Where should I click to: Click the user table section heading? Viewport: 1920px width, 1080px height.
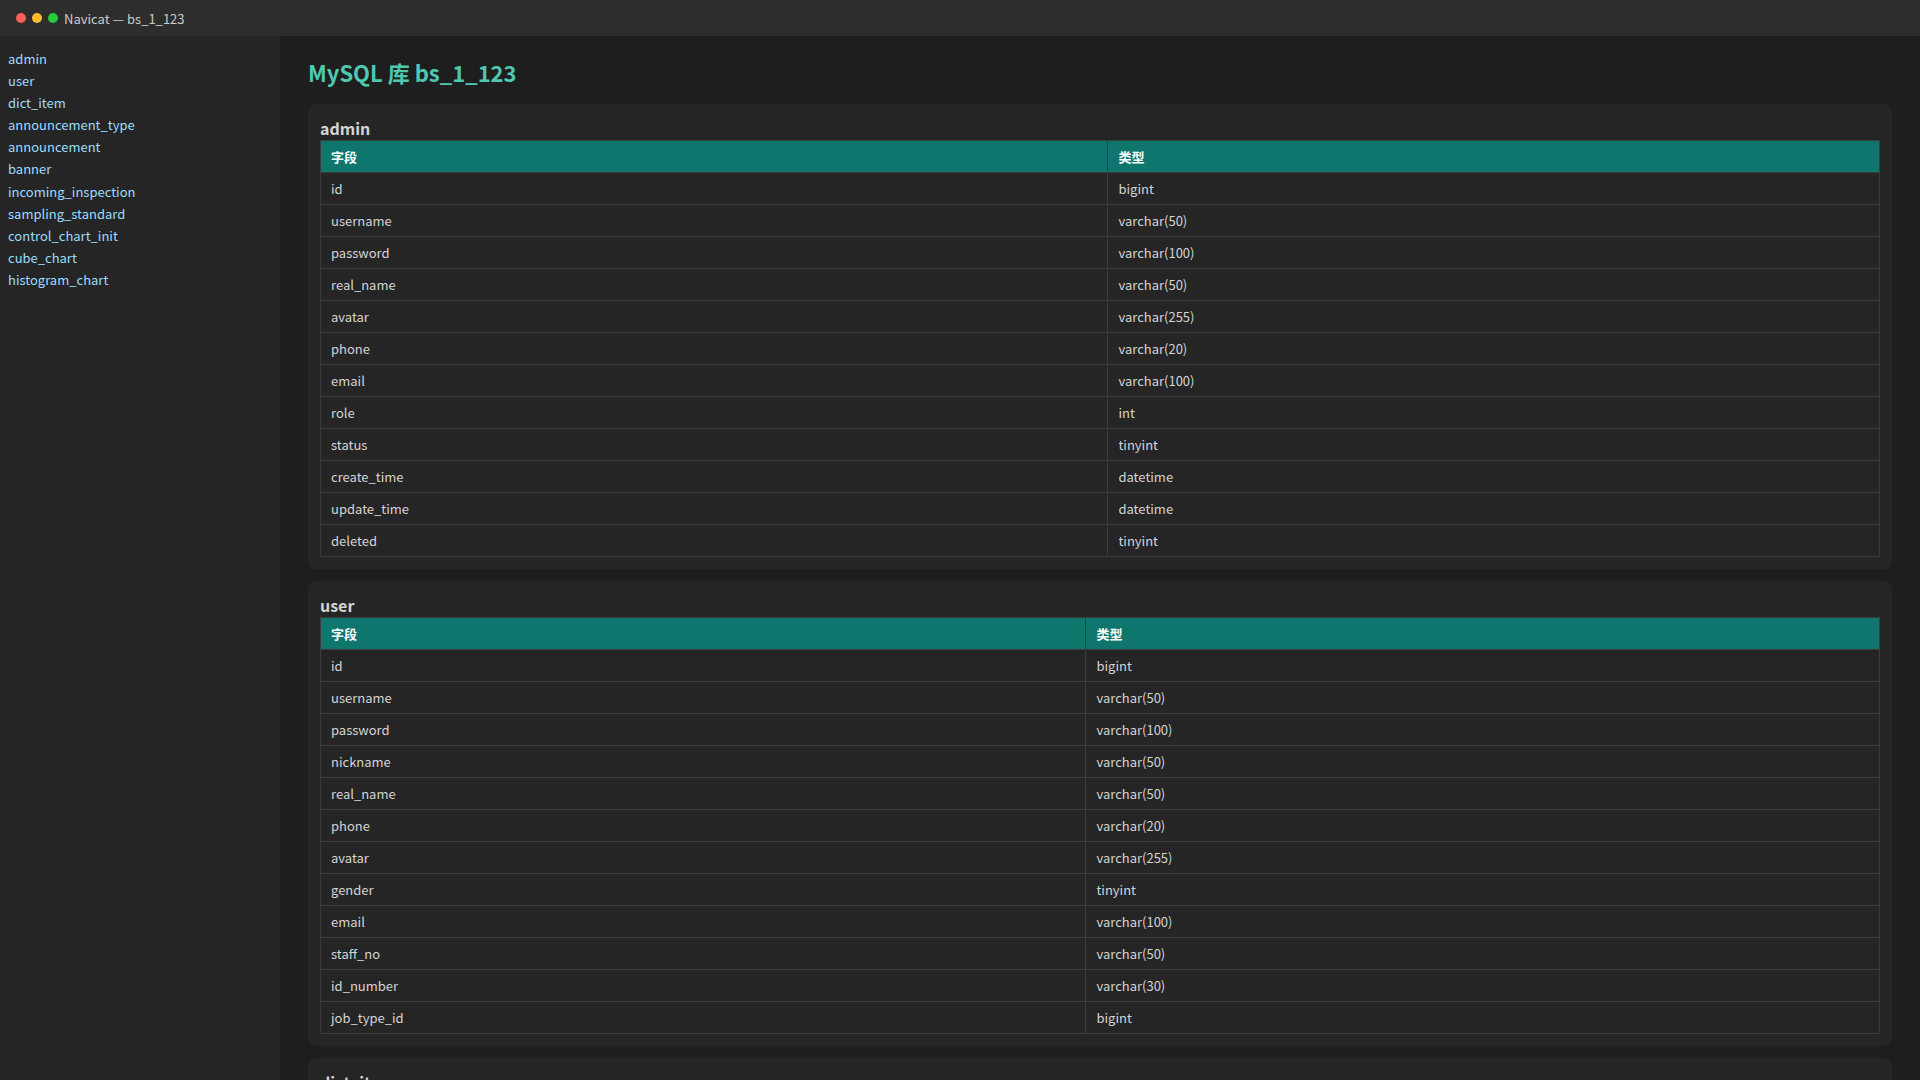pyautogui.click(x=337, y=606)
